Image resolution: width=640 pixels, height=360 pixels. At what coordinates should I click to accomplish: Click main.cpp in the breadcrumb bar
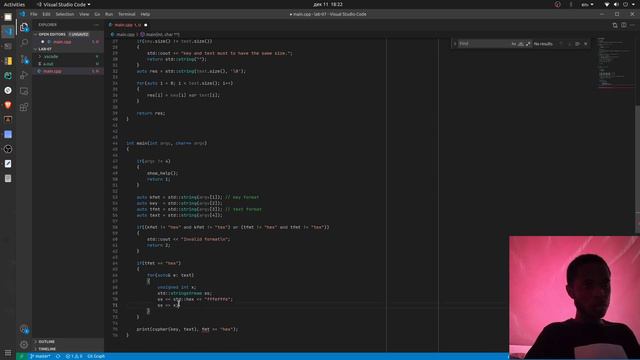coord(126,35)
